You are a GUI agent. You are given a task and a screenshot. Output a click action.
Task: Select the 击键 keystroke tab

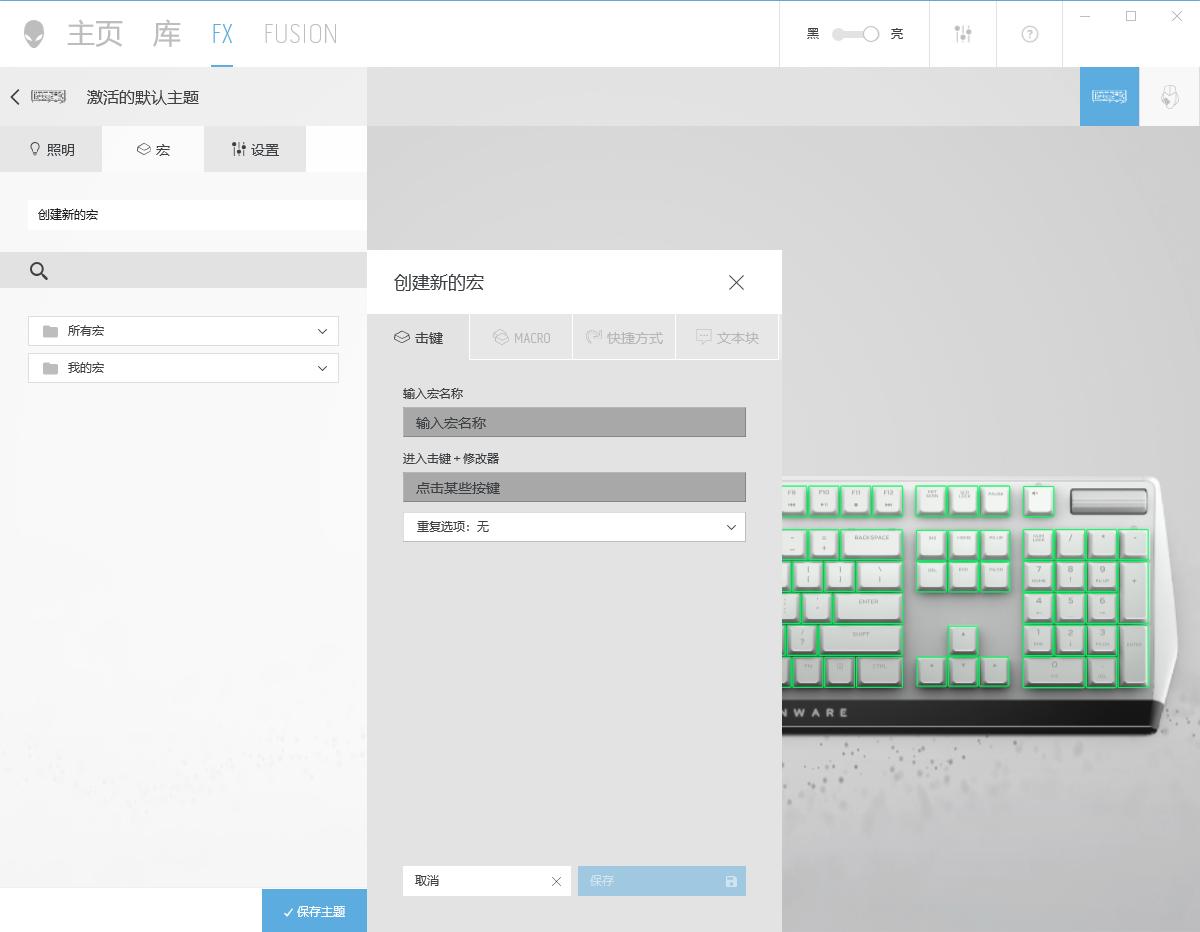pyautogui.click(x=418, y=338)
